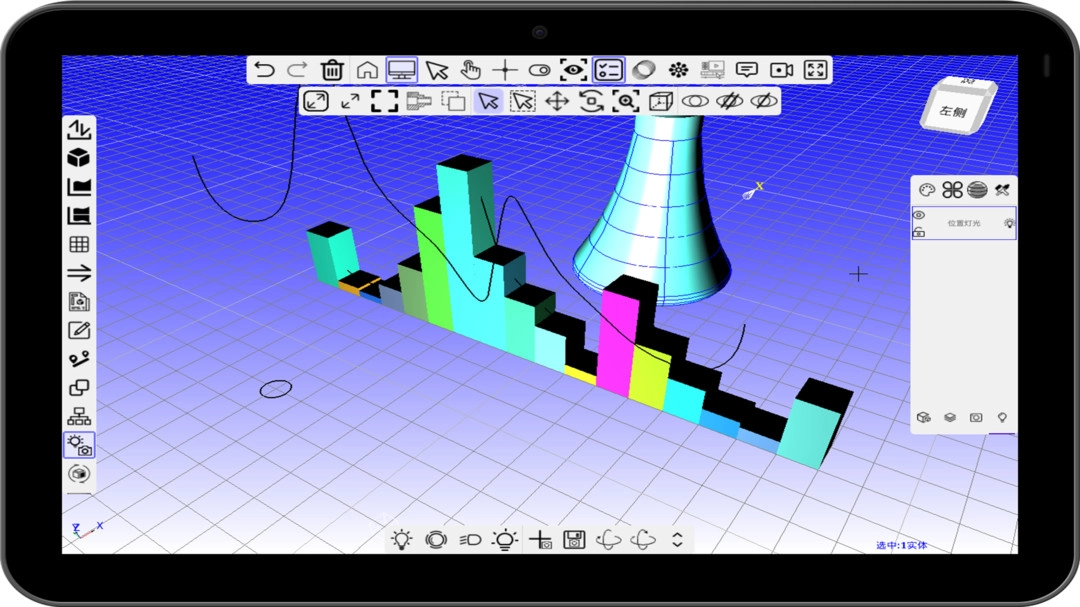Toggle the pill-shaped switch in top toolbar

tap(539, 70)
